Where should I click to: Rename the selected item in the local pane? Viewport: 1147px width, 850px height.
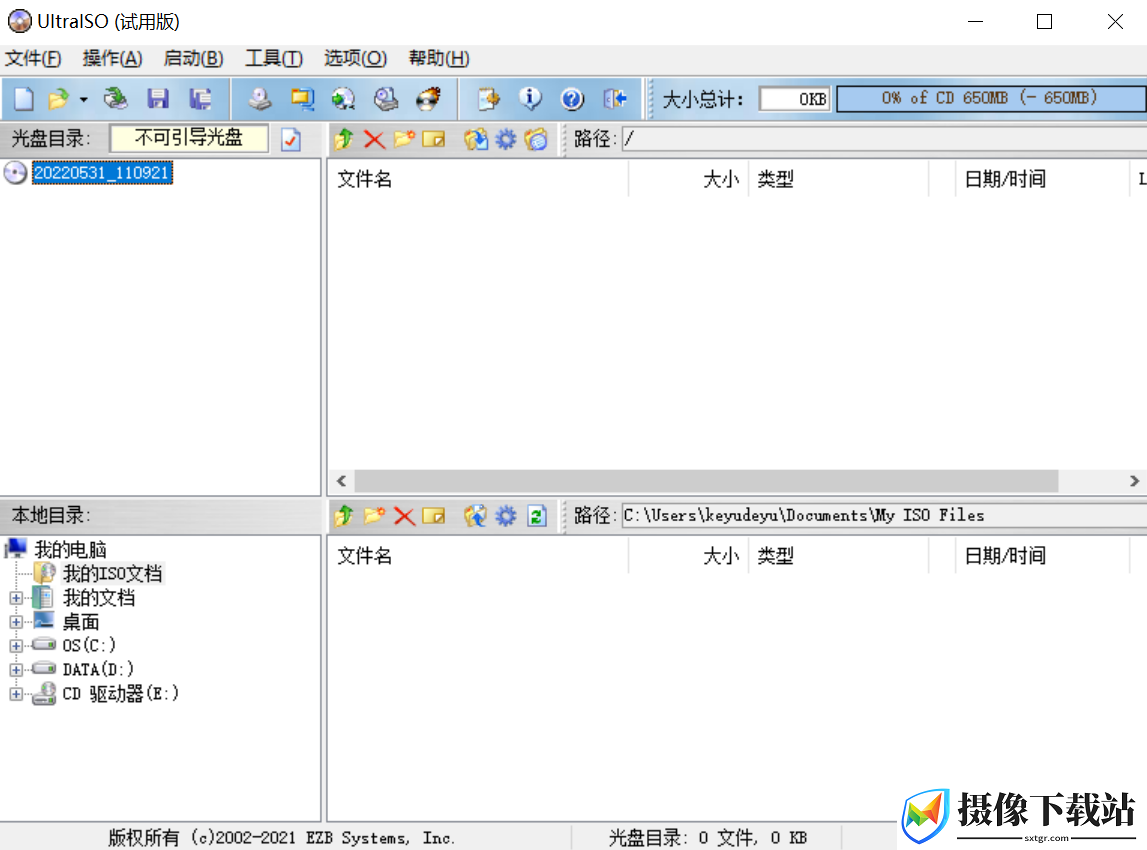coord(434,516)
